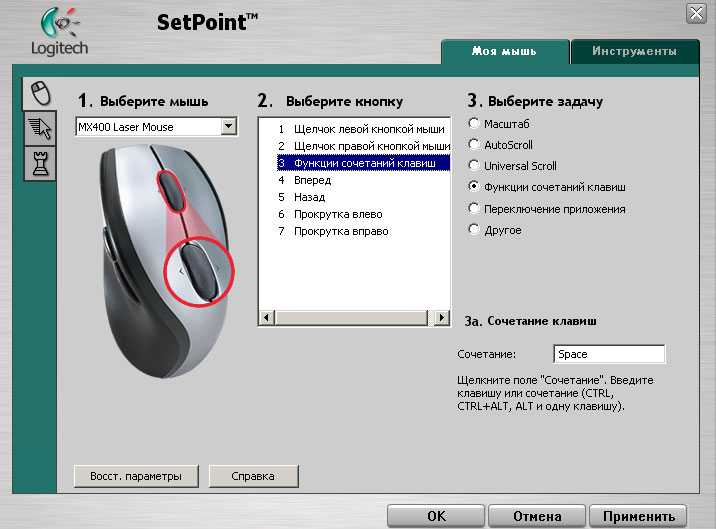Select row 6 Прокрутка влево
716x529 pixels.
click(x=363, y=214)
